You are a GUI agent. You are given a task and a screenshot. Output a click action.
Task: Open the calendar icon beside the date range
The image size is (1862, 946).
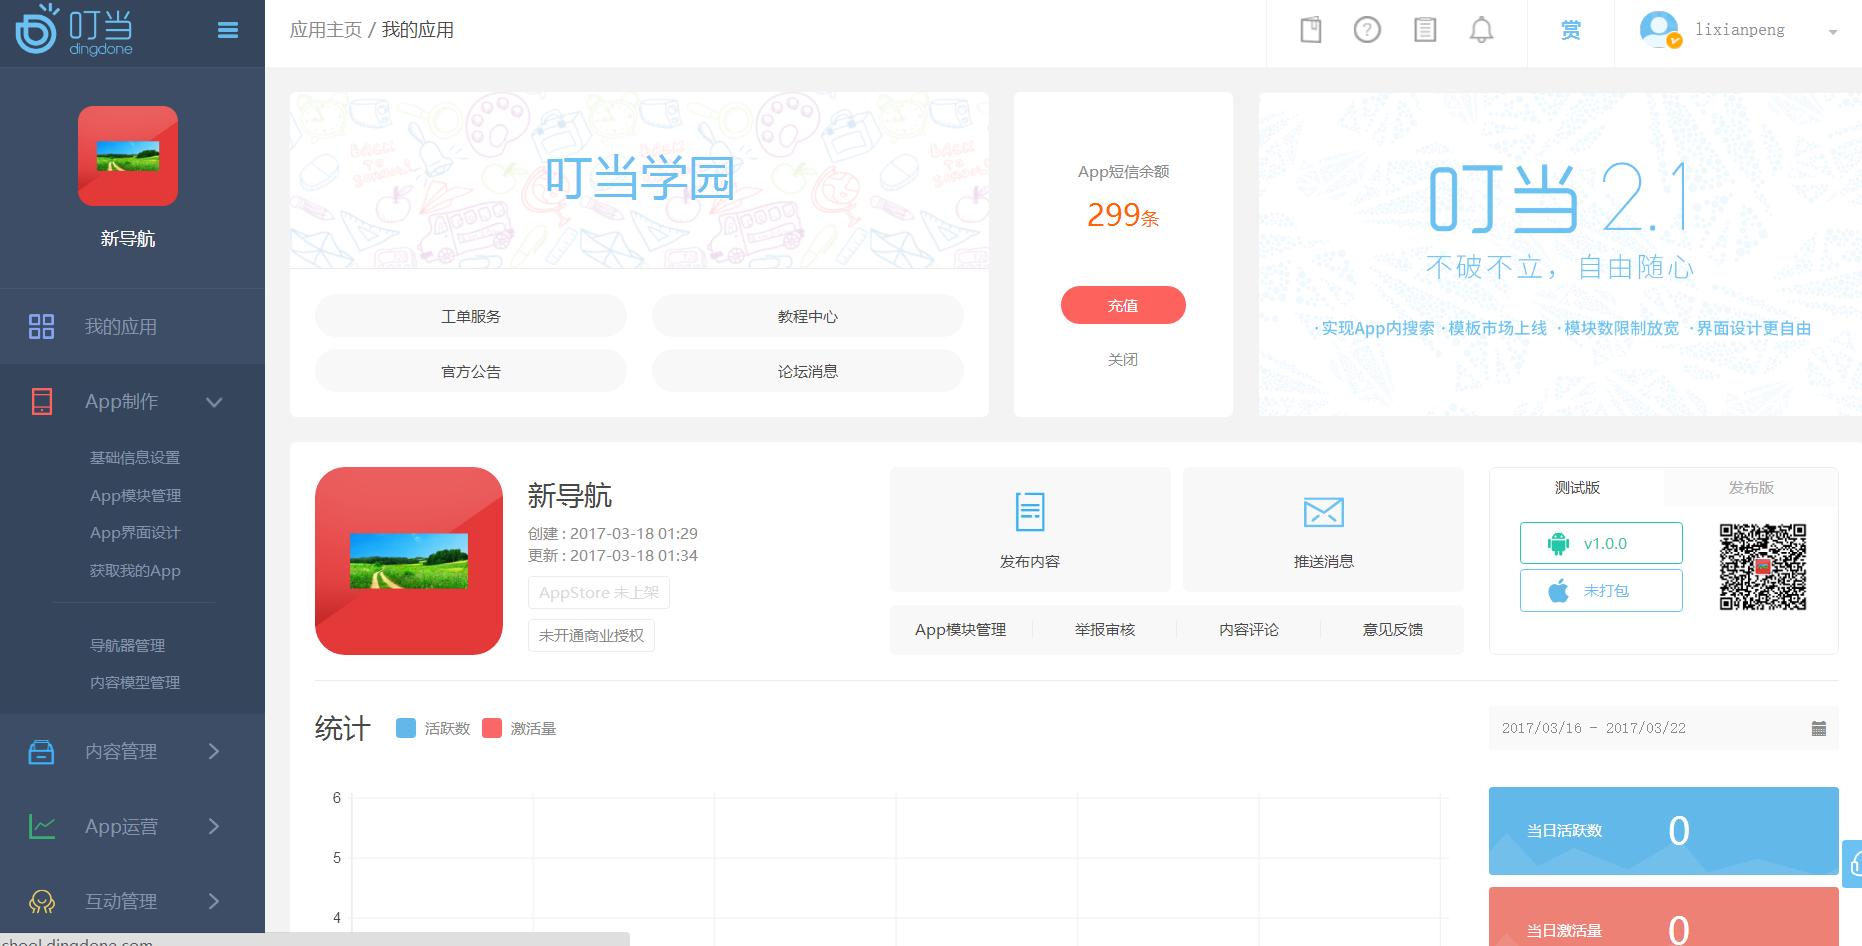tap(1818, 728)
